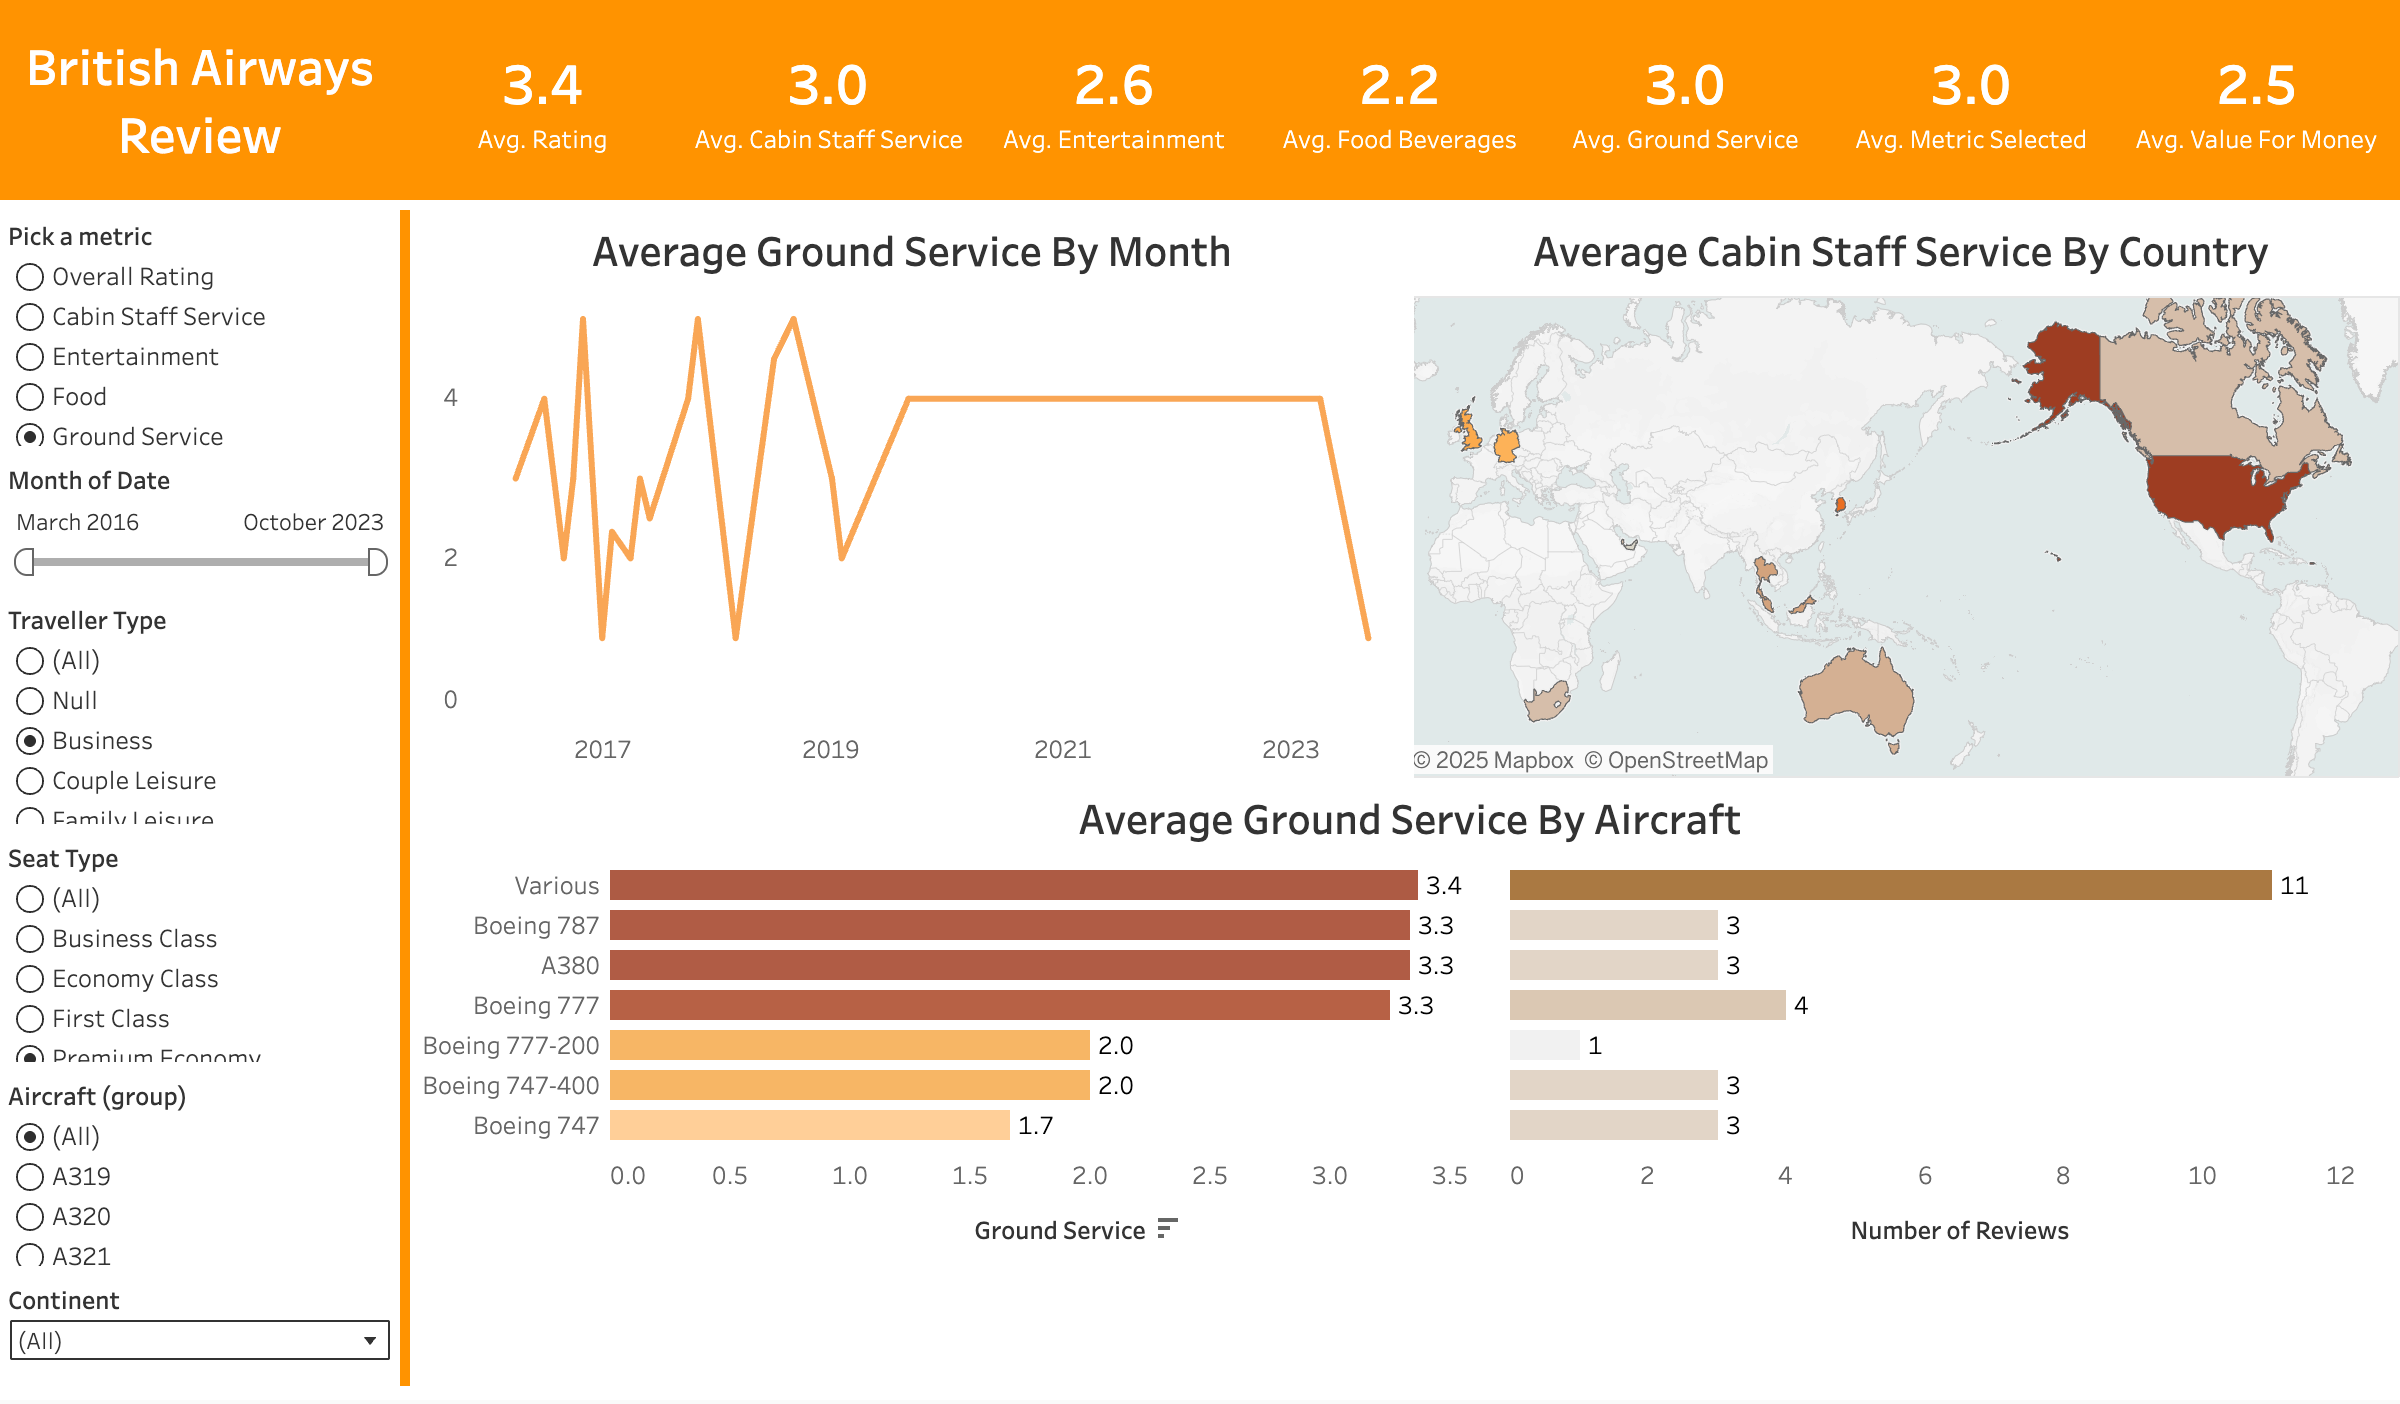Click the Boeing 747 ground service bar
The image size is (2400, 1404).
click(x=809, y=1125)
